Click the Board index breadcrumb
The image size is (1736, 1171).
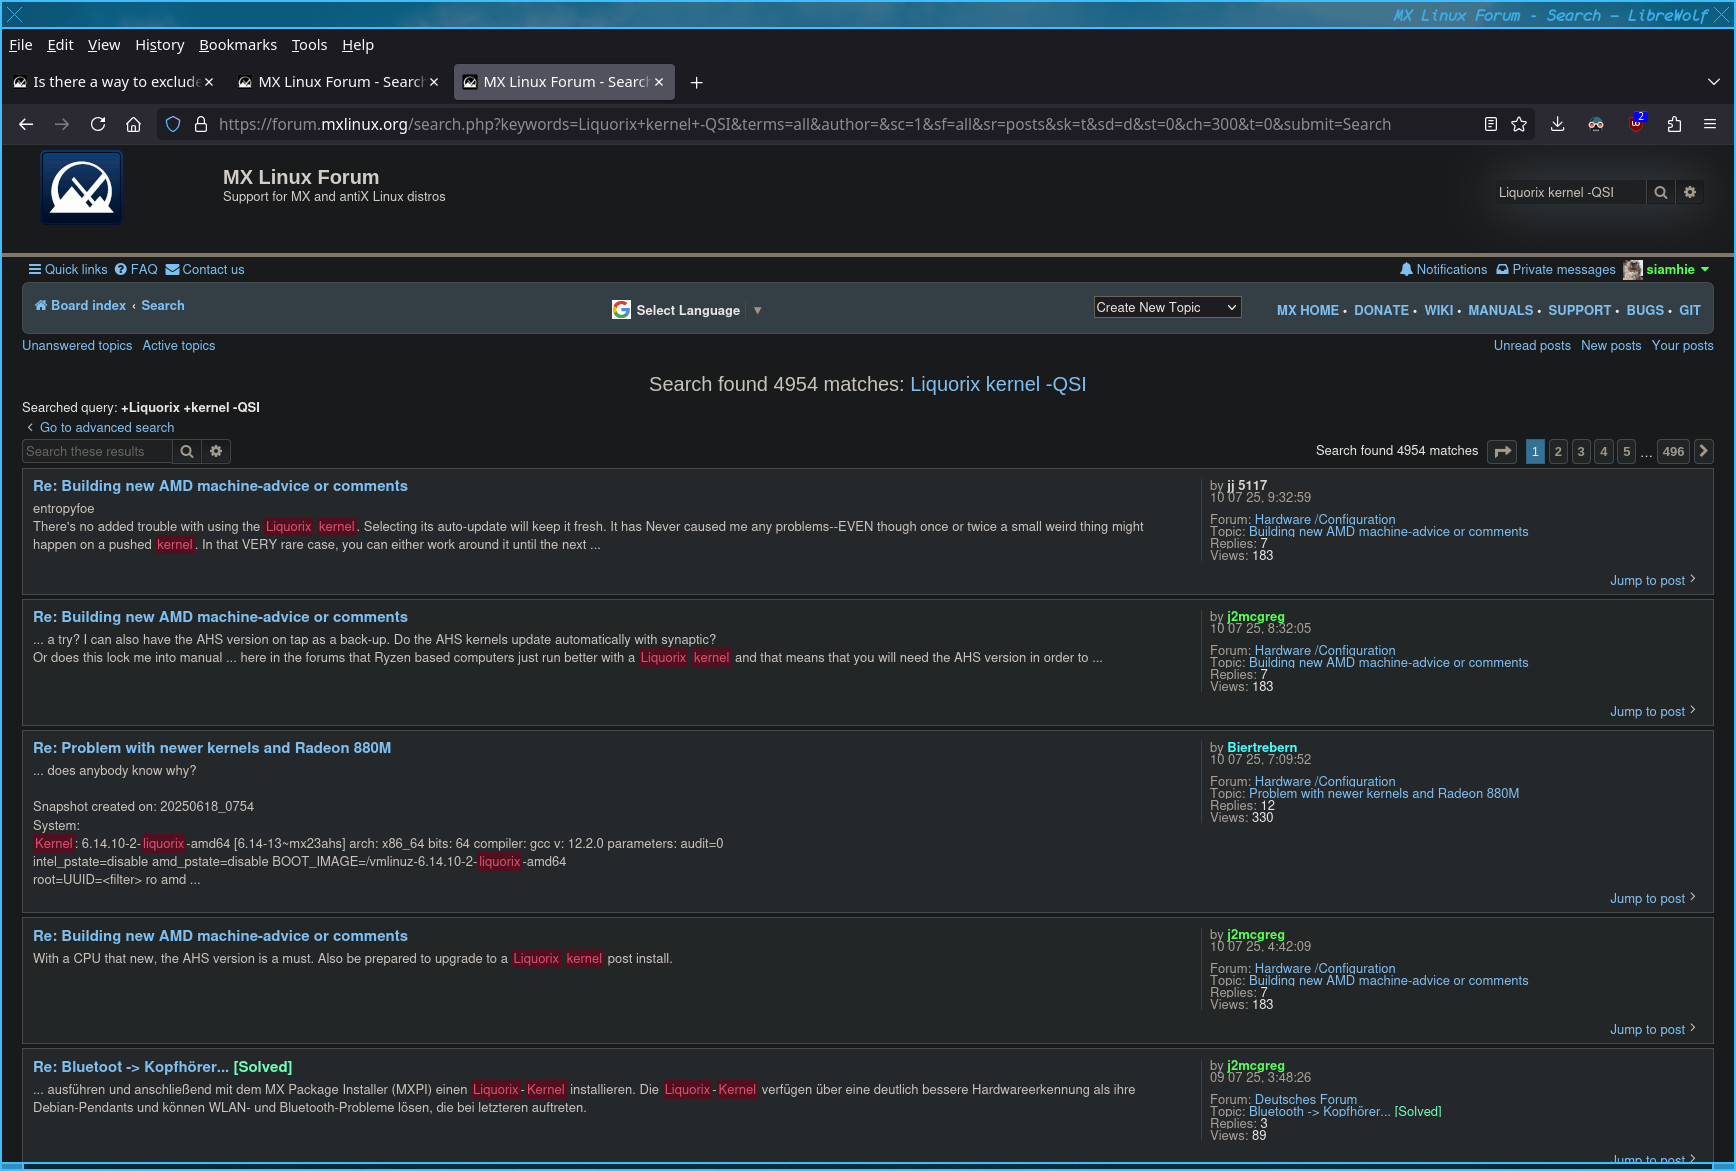(x=81, y=305)
